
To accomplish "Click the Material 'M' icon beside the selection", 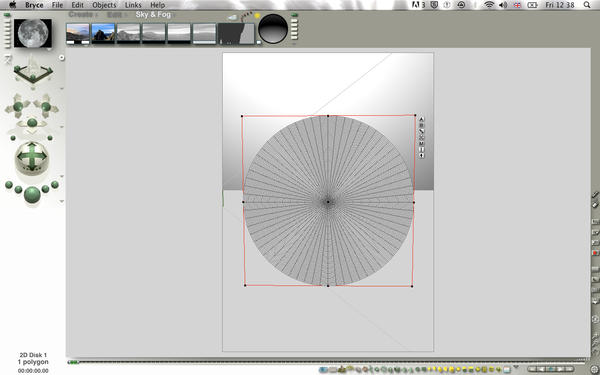I will point(421,143).
